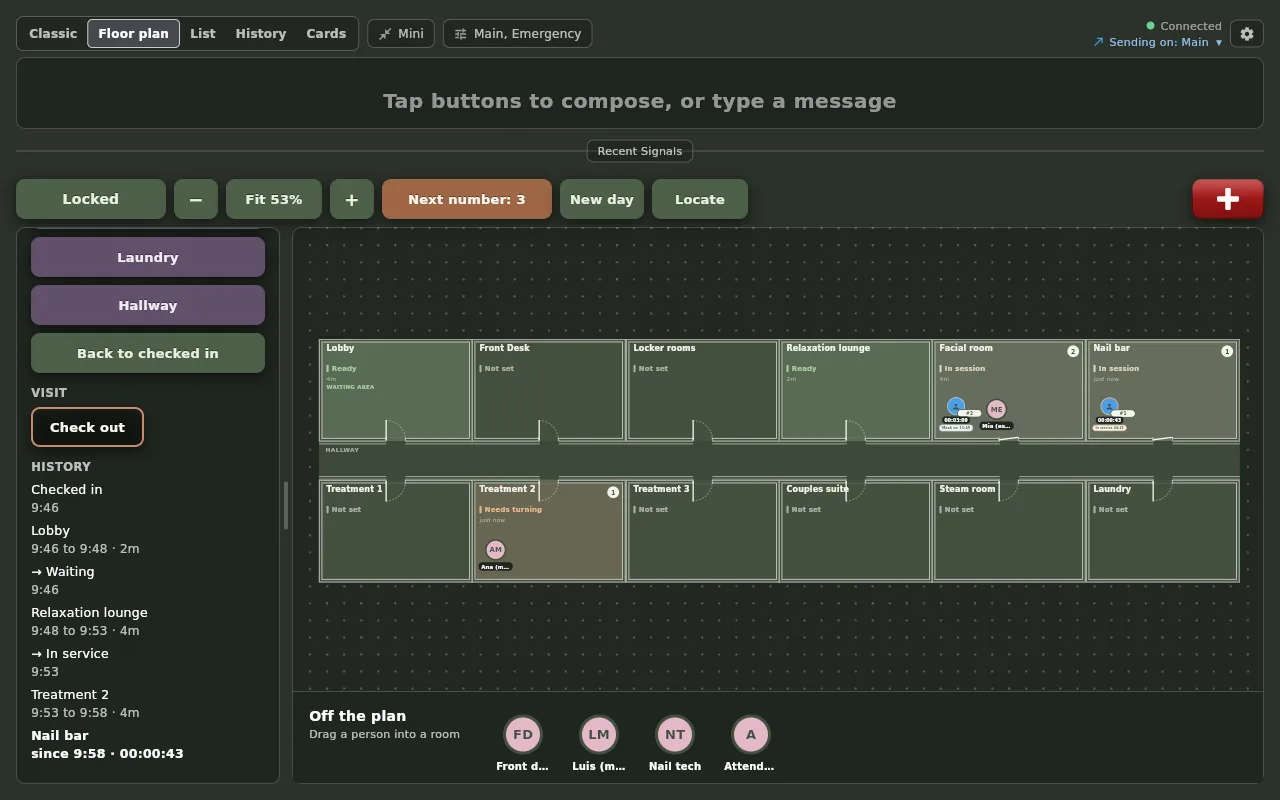Click Back to checked in button
Screen dimensions: 1280x800
click(148, 353)
